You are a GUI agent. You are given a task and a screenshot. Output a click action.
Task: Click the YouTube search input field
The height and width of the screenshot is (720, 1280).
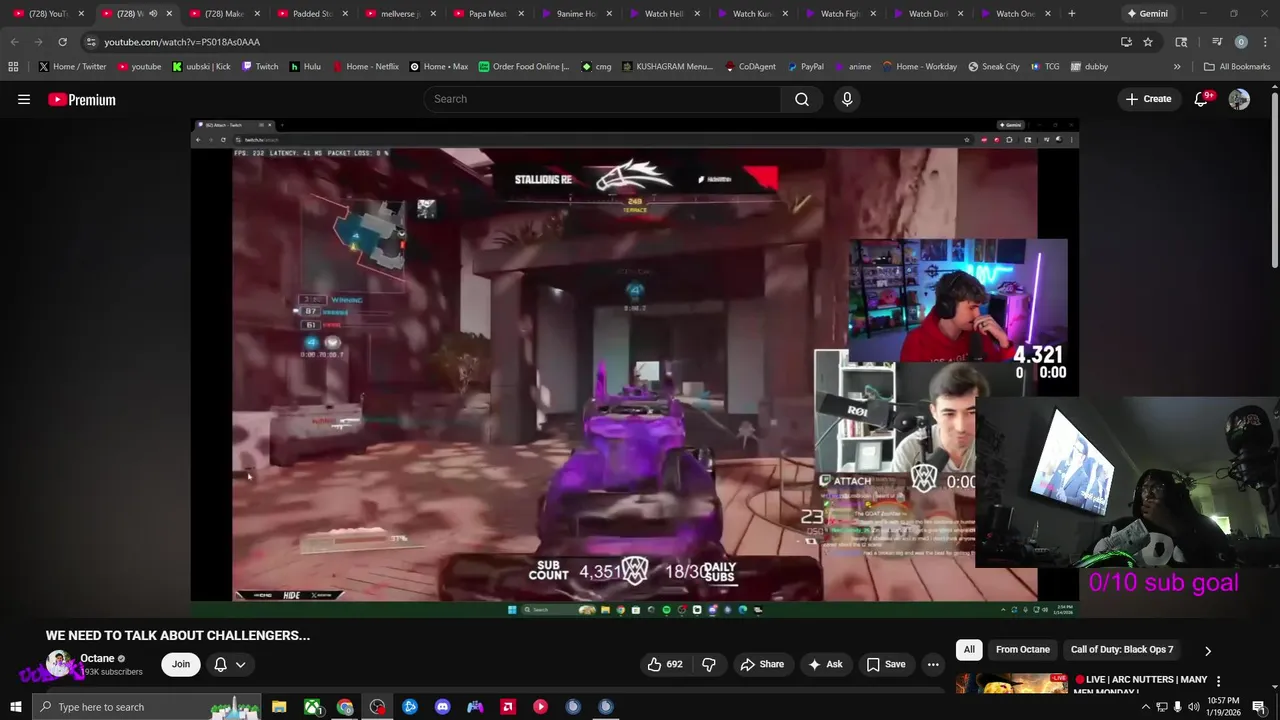[x=603, y=99]
